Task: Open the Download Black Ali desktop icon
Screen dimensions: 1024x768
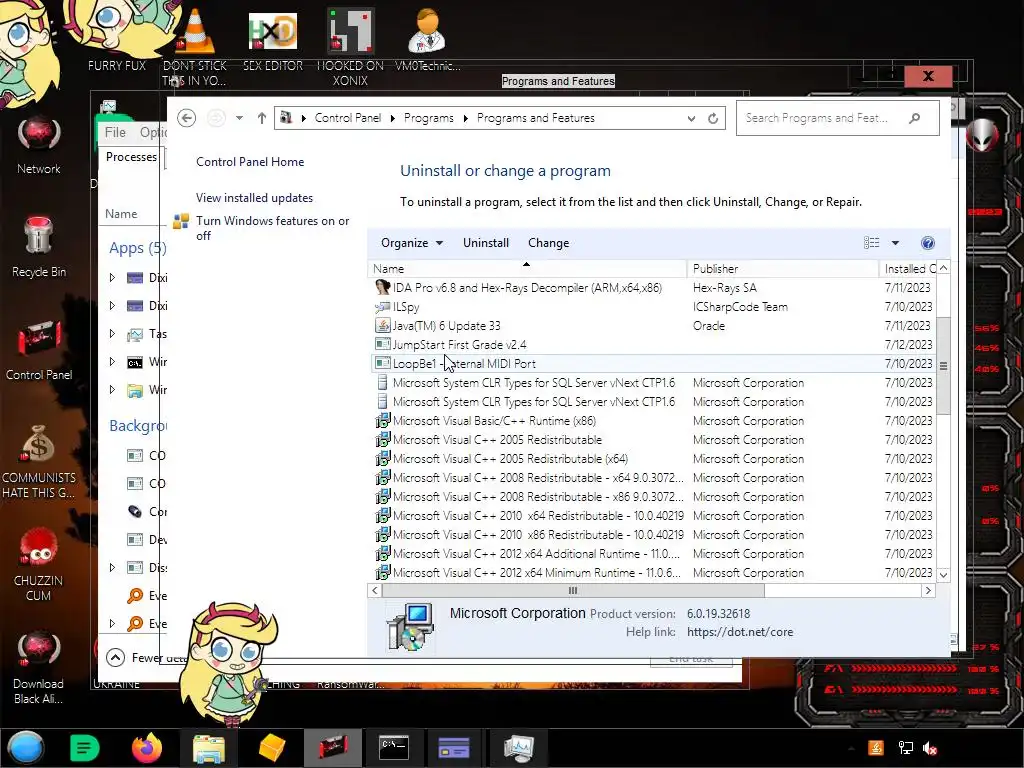Action: (39, 650)
